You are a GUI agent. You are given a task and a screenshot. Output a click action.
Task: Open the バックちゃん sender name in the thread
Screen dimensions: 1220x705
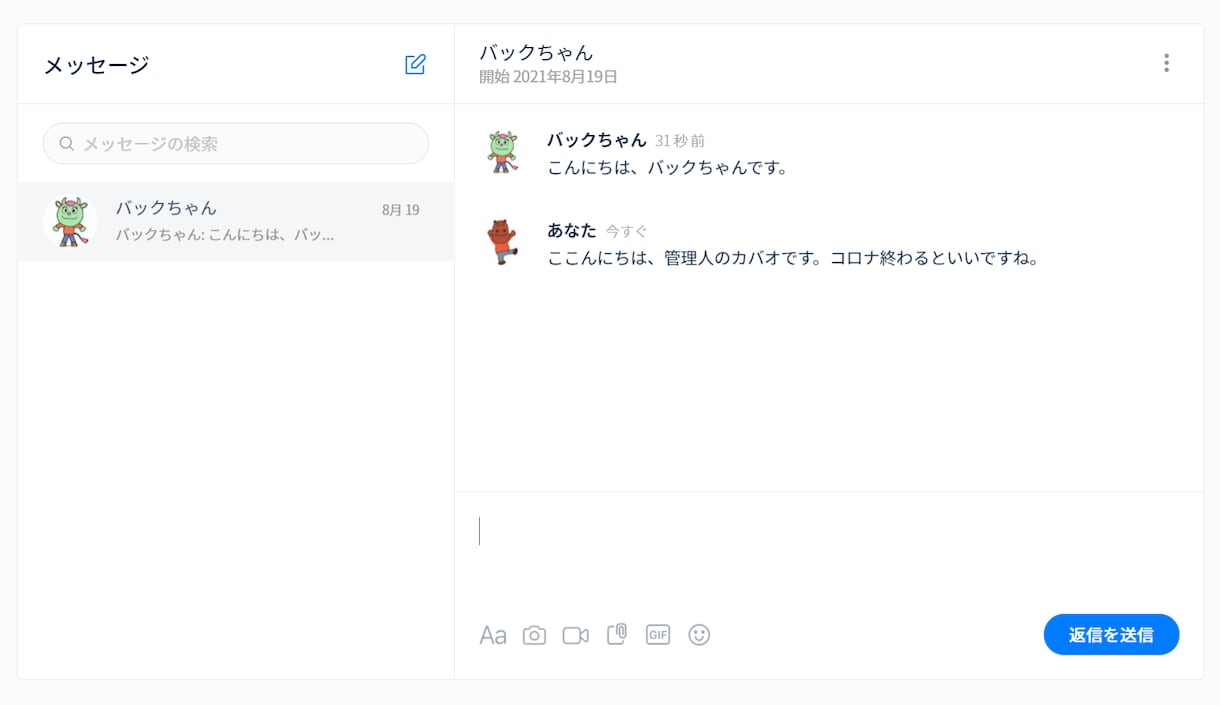[x=597, y=140]
